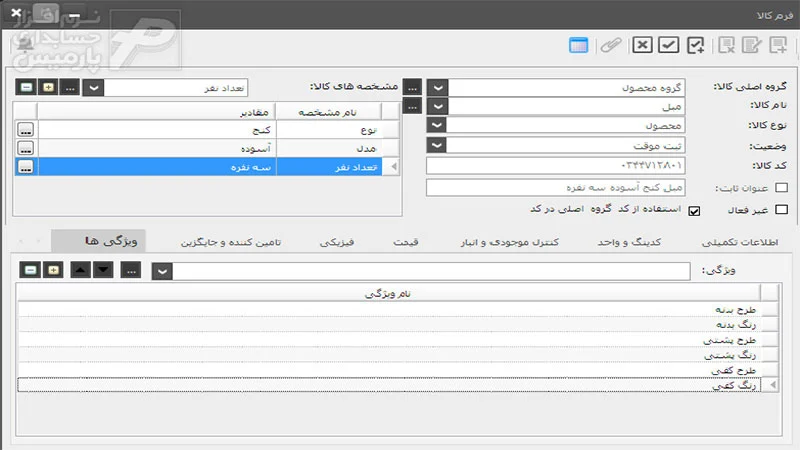Click the مدل specification name cell

(329, 148)
